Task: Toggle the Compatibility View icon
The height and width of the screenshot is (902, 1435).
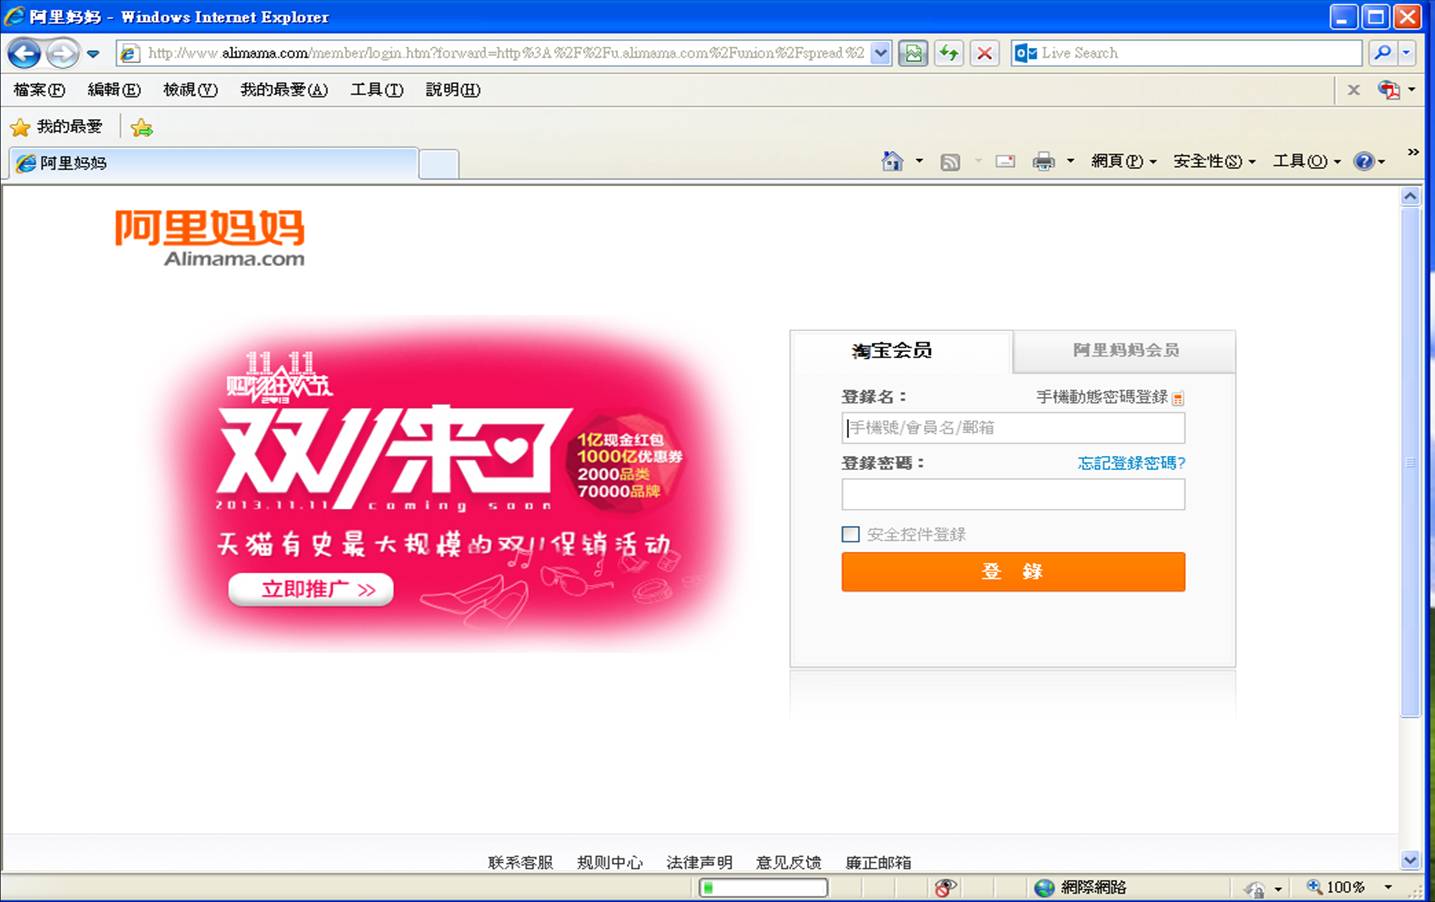Action: pyautogui.click(x=912, y=53)
